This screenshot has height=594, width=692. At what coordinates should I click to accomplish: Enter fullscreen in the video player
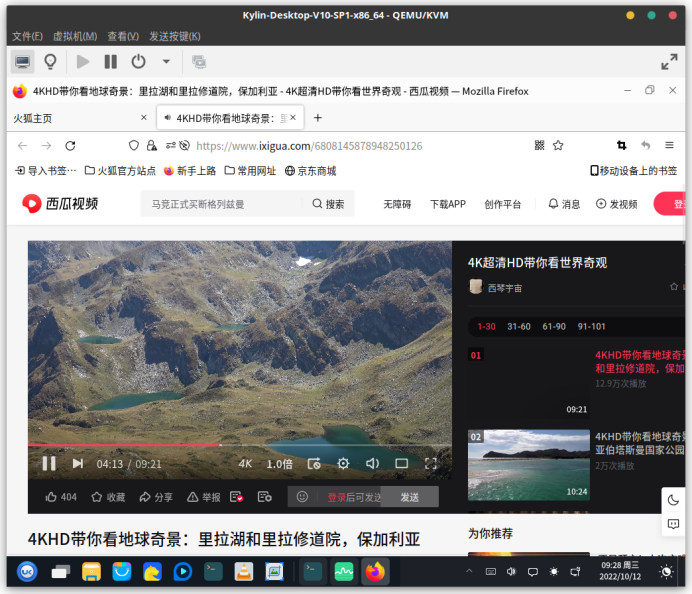point(431,463)
